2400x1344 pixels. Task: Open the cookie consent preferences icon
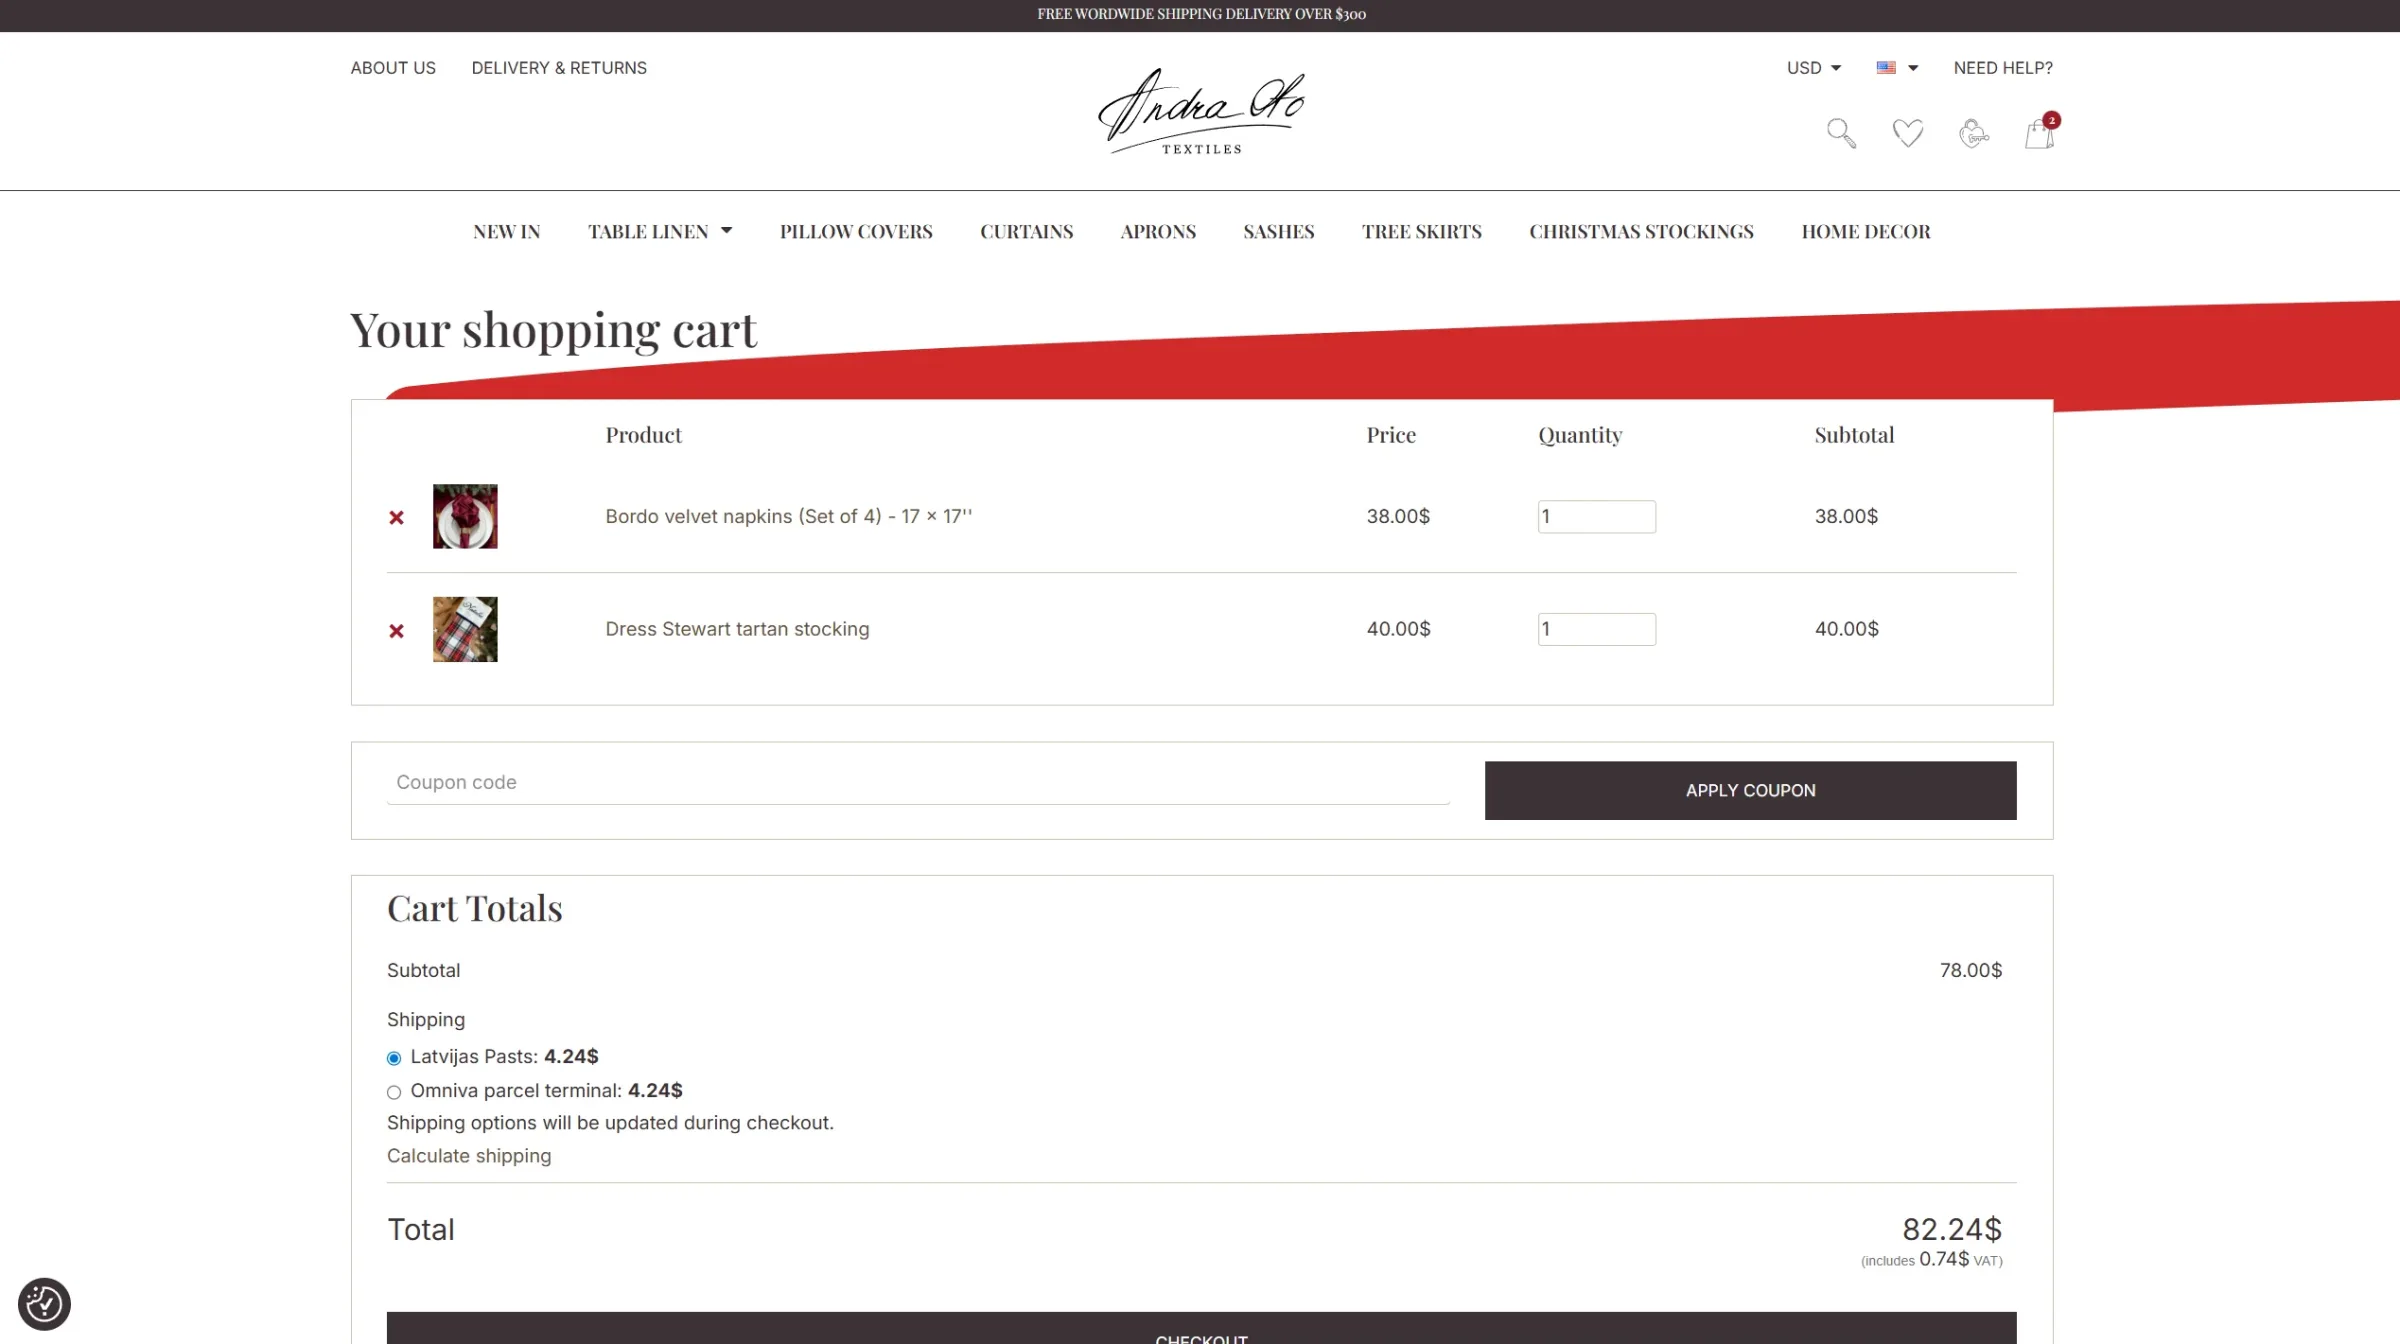(x=44, y=1303)
